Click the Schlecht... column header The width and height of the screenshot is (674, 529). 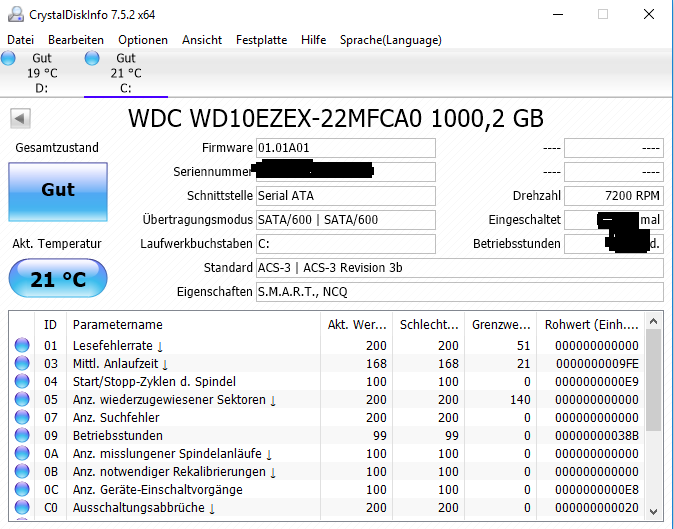(429, 324)
